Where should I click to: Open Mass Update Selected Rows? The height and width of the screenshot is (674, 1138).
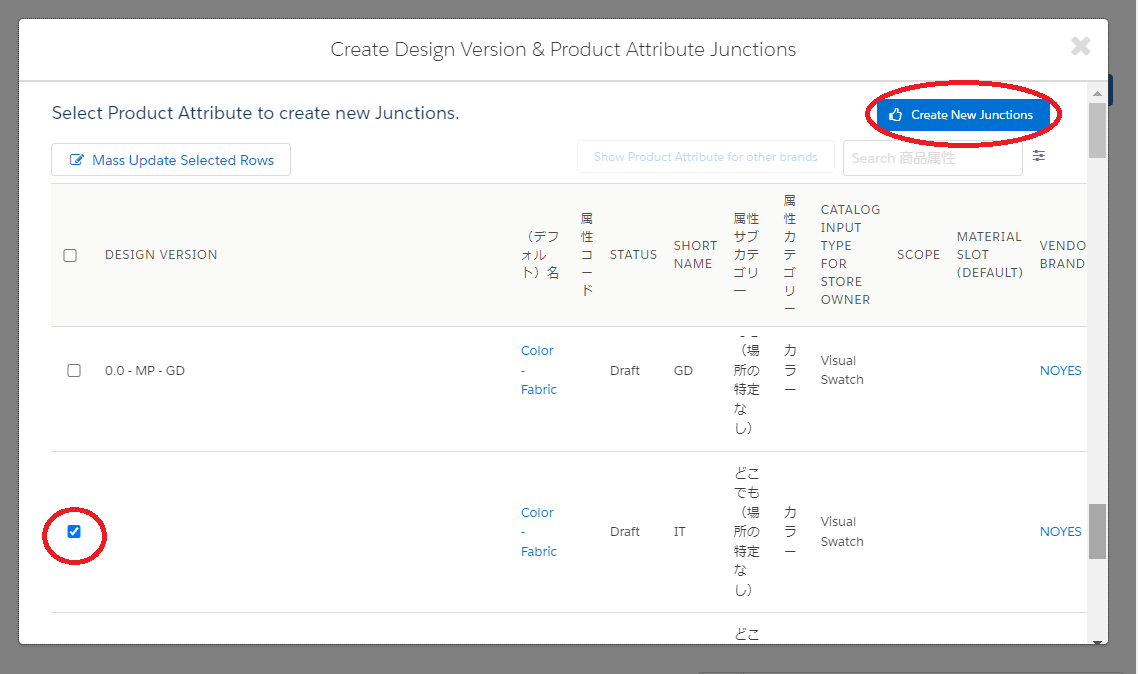(171, 160)
